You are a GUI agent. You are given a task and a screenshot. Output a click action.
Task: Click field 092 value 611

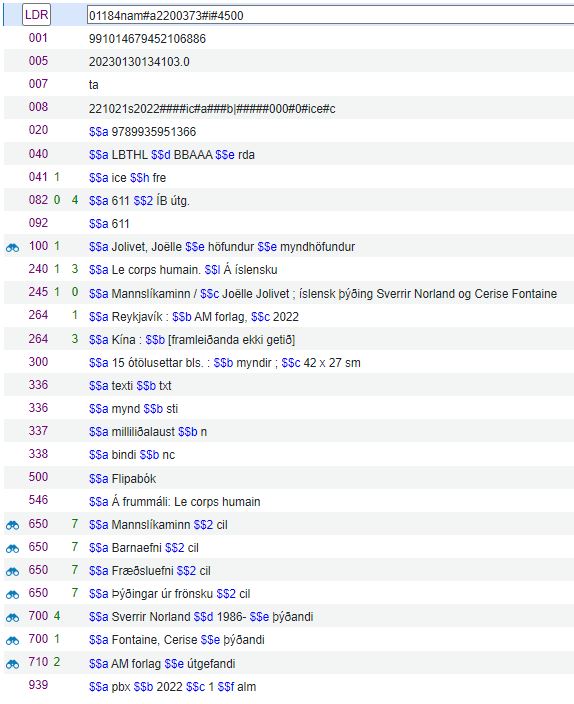click(x=109, y=224)
